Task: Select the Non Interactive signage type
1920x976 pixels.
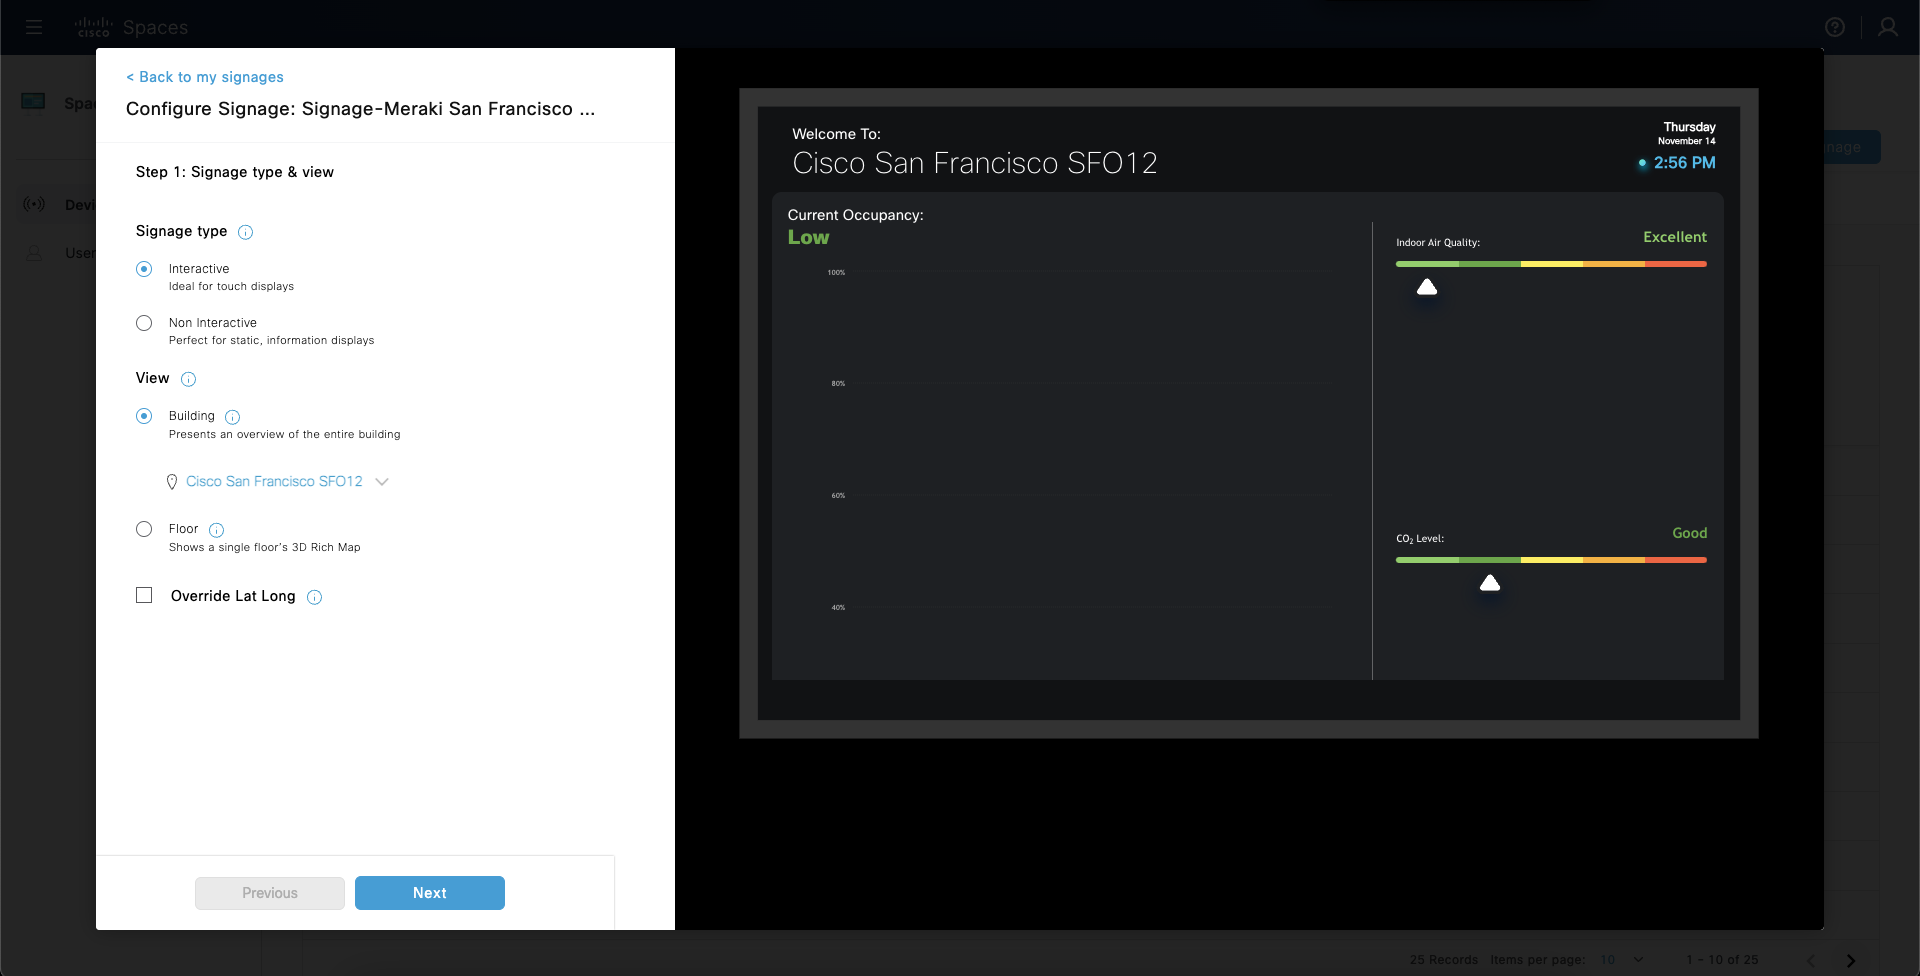Action: point(144,323)
